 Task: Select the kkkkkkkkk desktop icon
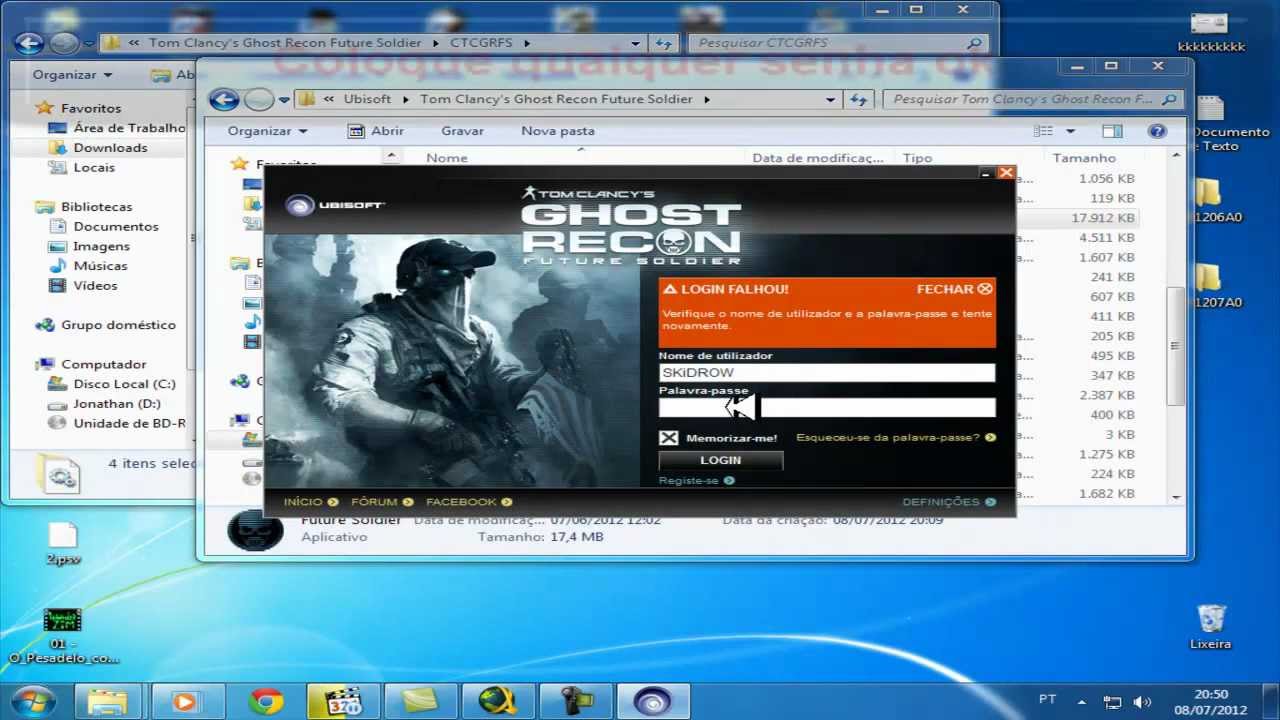(x=1211, y=32)
